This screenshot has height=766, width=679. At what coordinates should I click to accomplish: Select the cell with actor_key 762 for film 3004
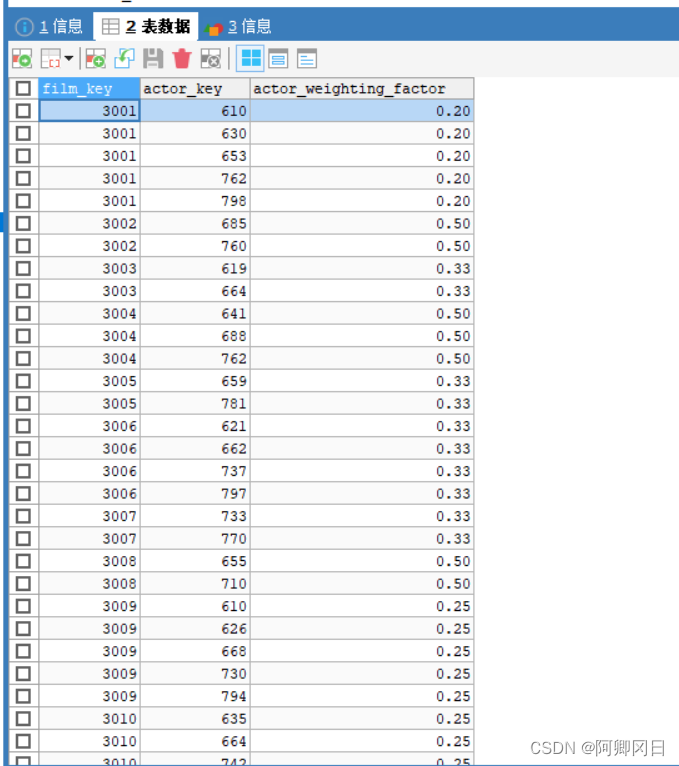tap(194, 359)
